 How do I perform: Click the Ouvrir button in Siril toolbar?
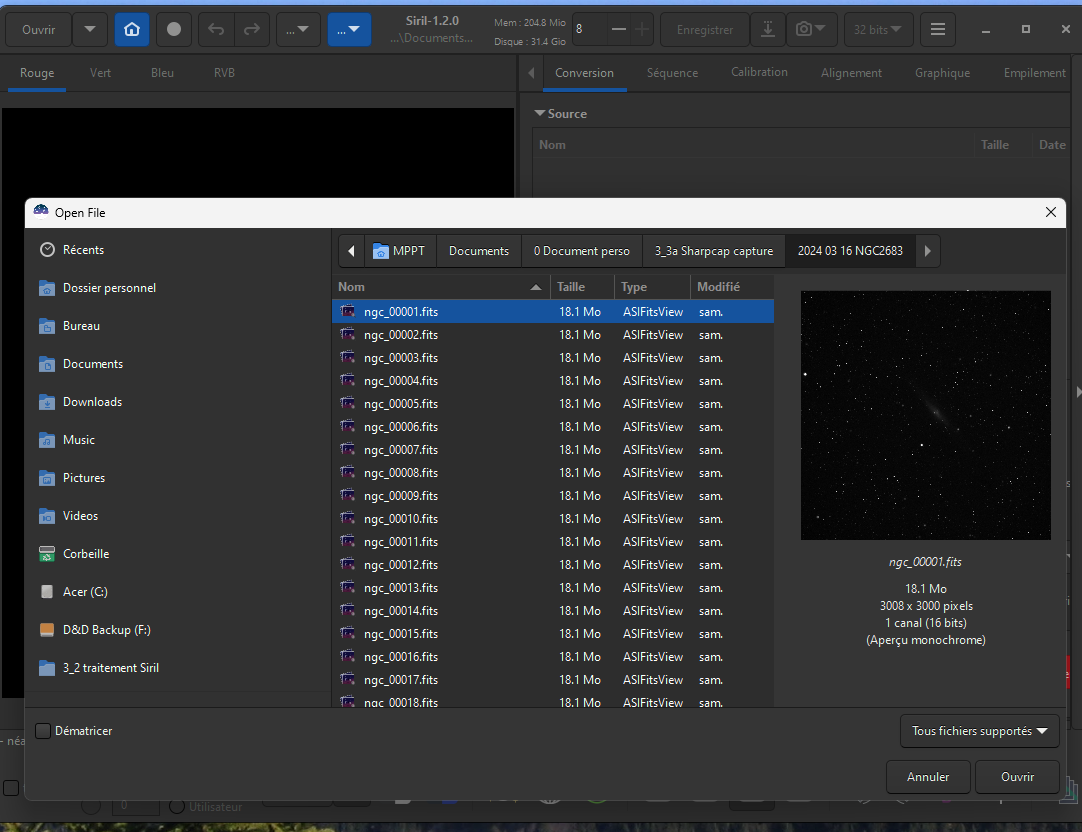click(39, 30)
